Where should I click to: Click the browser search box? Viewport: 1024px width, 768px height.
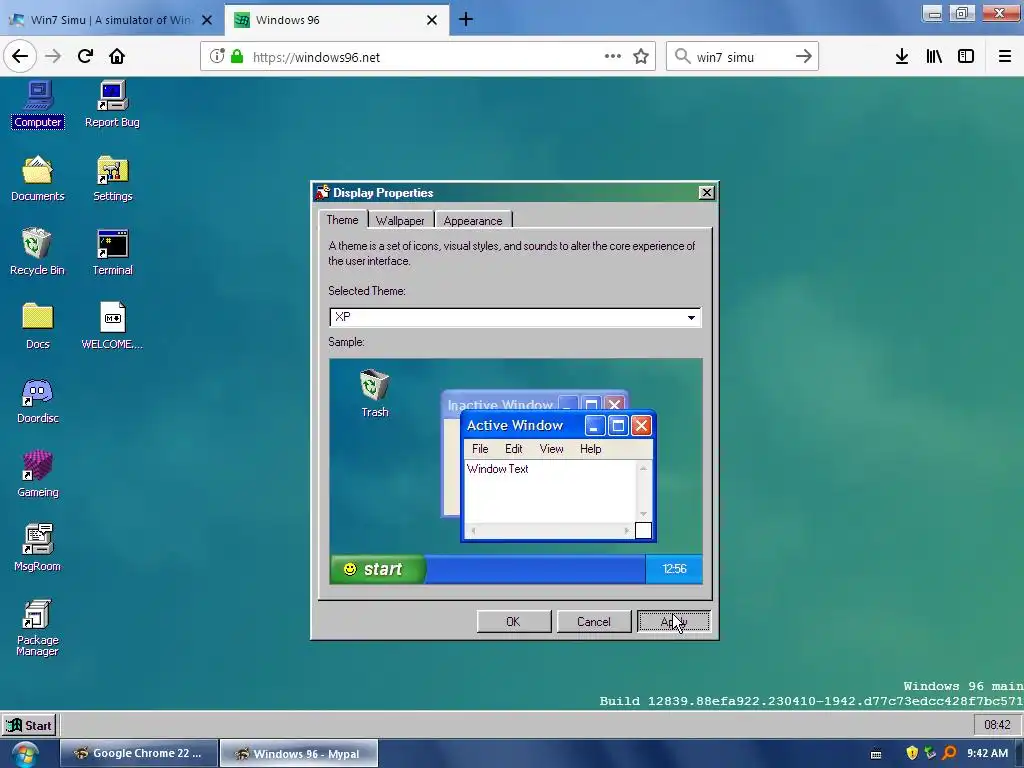[743, 57]
